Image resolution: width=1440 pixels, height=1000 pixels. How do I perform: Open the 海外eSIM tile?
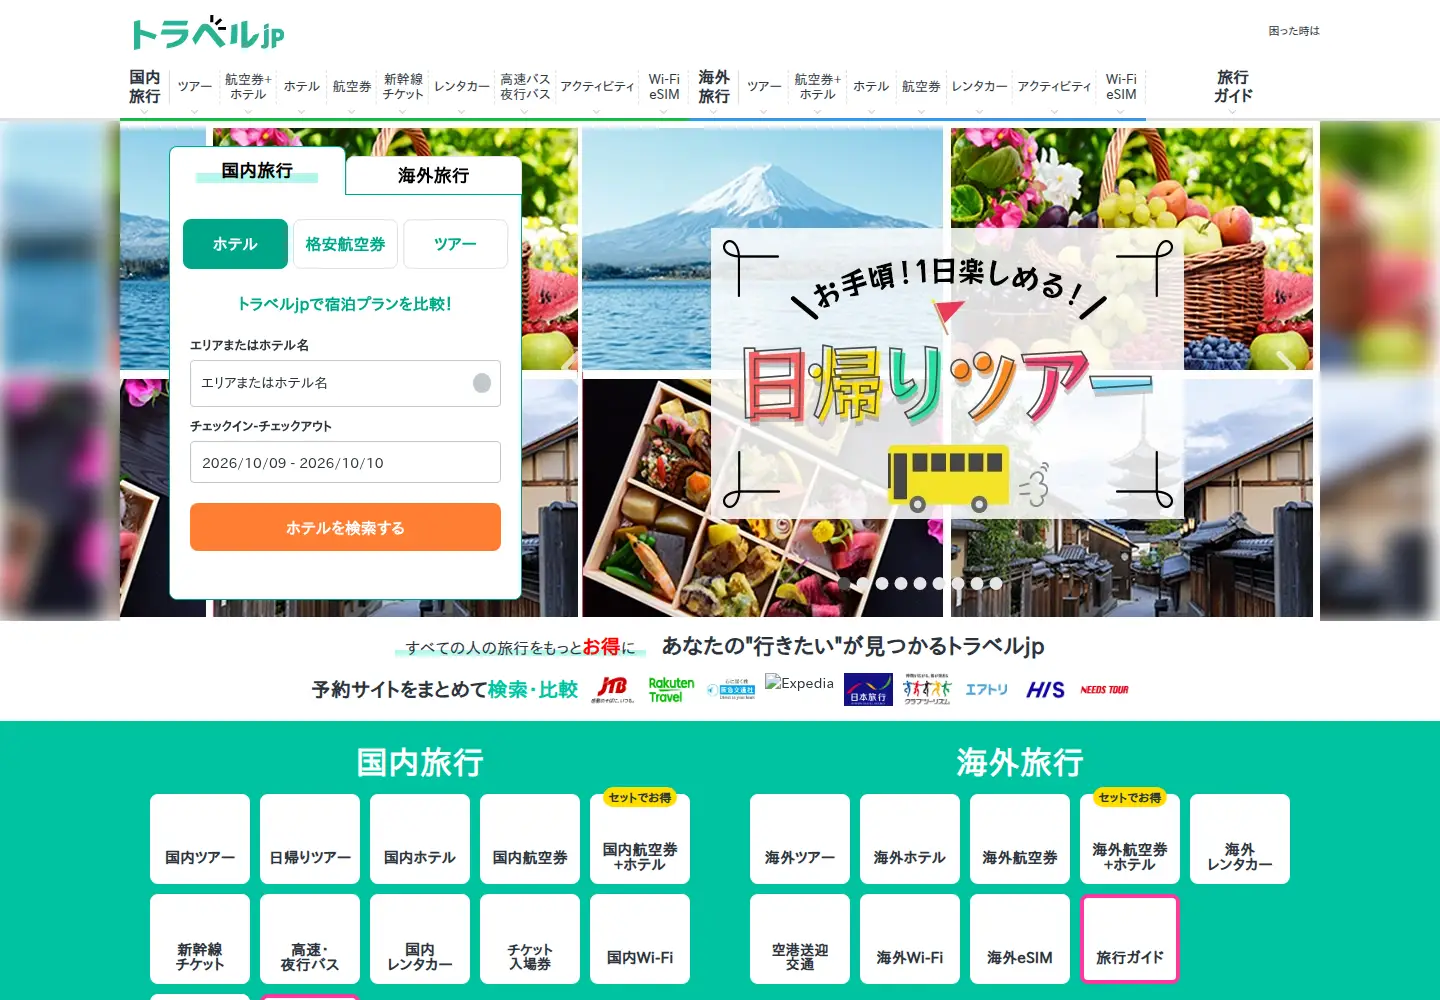coord(1020,939)
